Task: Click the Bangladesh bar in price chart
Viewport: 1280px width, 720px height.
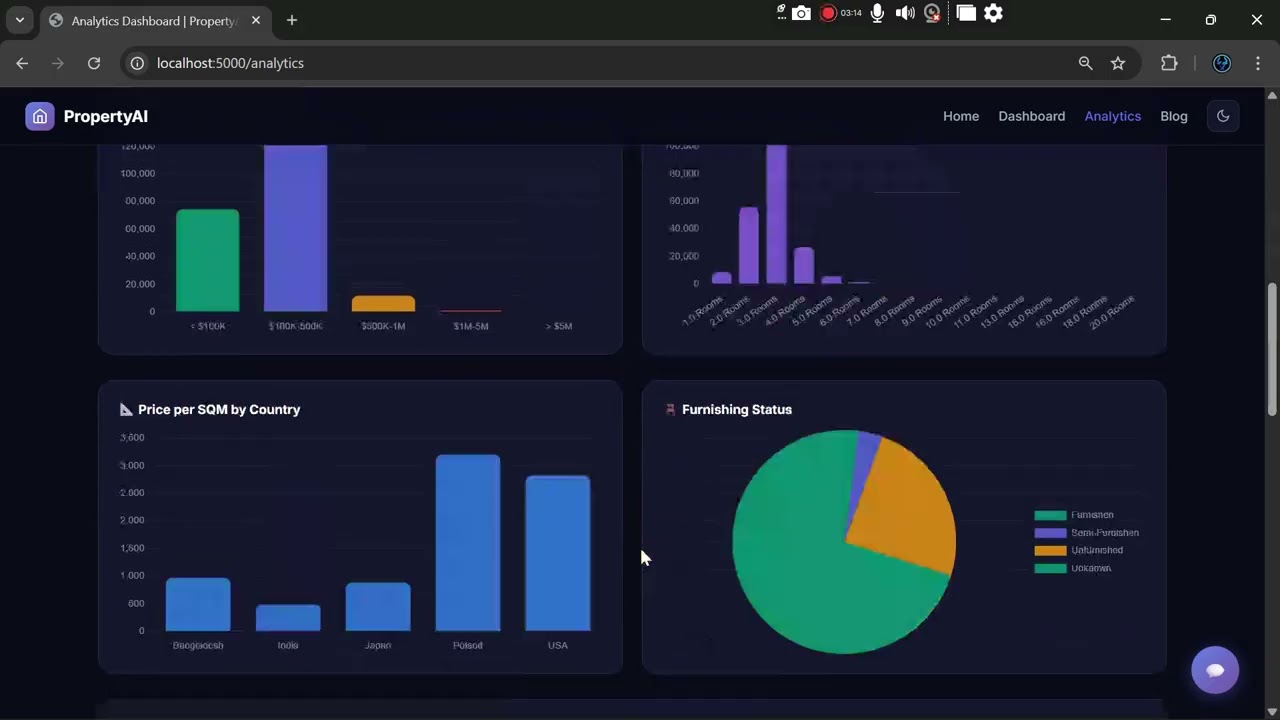Action: [x=198, y=605]
